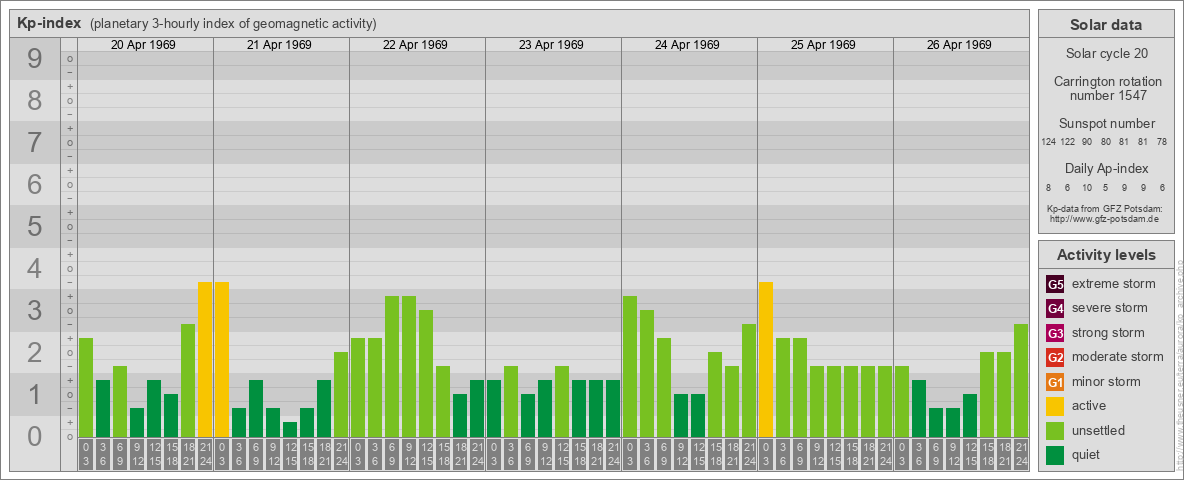Click the Carrington rotation number 1547 text
Viewport: 1184px width, 480px height.
(x=1106, y=88)
